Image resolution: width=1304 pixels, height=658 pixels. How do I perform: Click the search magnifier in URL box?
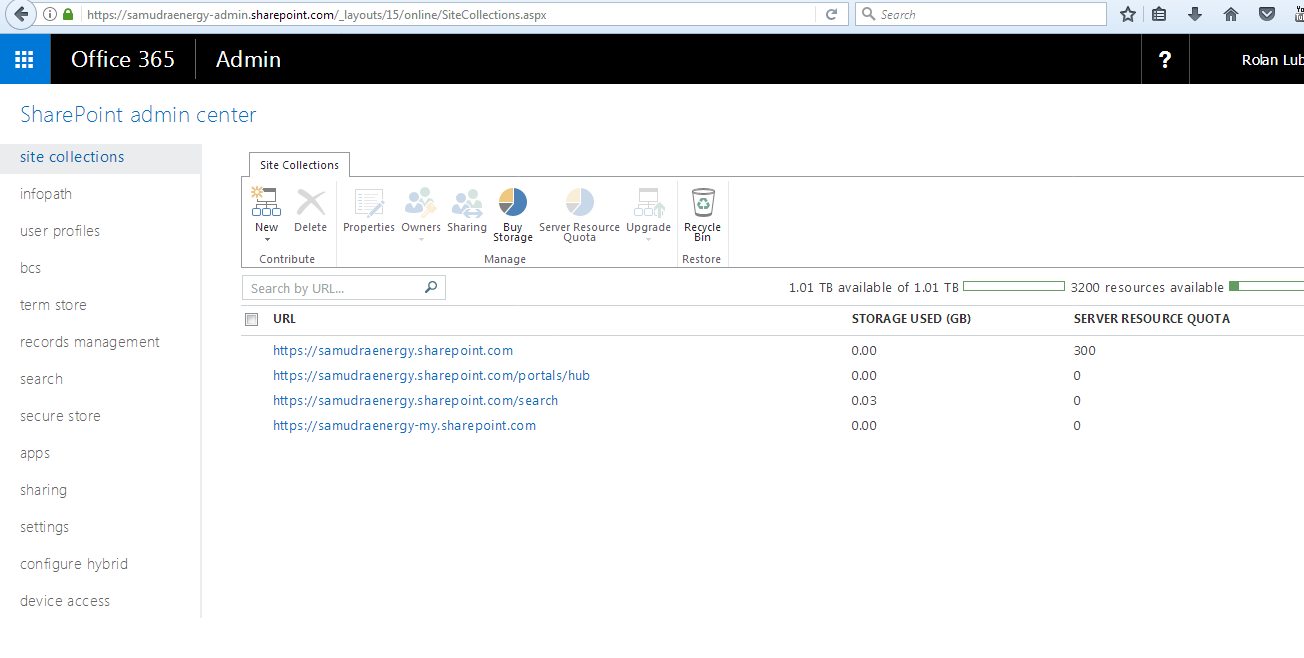(x=431, y=288)
